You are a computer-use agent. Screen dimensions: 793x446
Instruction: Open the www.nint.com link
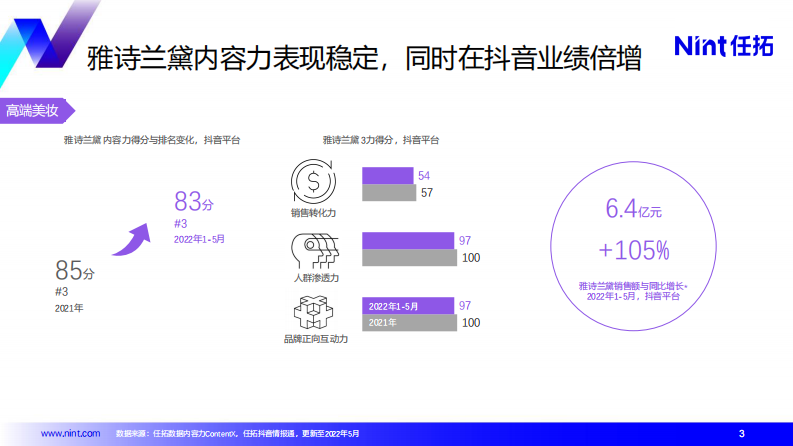tap(70, 433)
